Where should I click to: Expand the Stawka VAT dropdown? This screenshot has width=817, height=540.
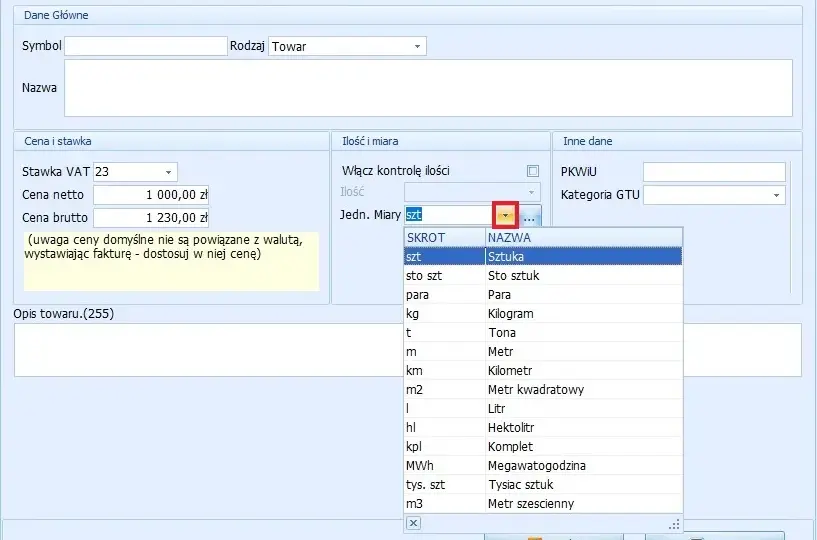click(x=168, y=172)
